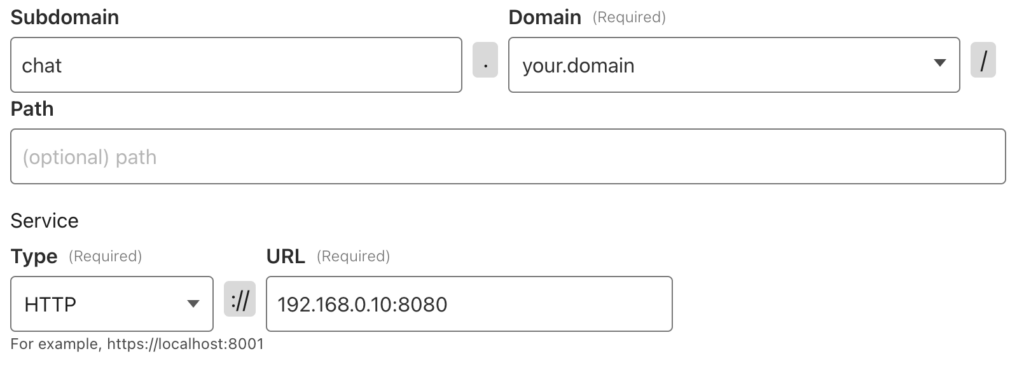1024x370 pixels.
Task: Click the (Required) hint next to Domain
Action: [x=629, y=18]
